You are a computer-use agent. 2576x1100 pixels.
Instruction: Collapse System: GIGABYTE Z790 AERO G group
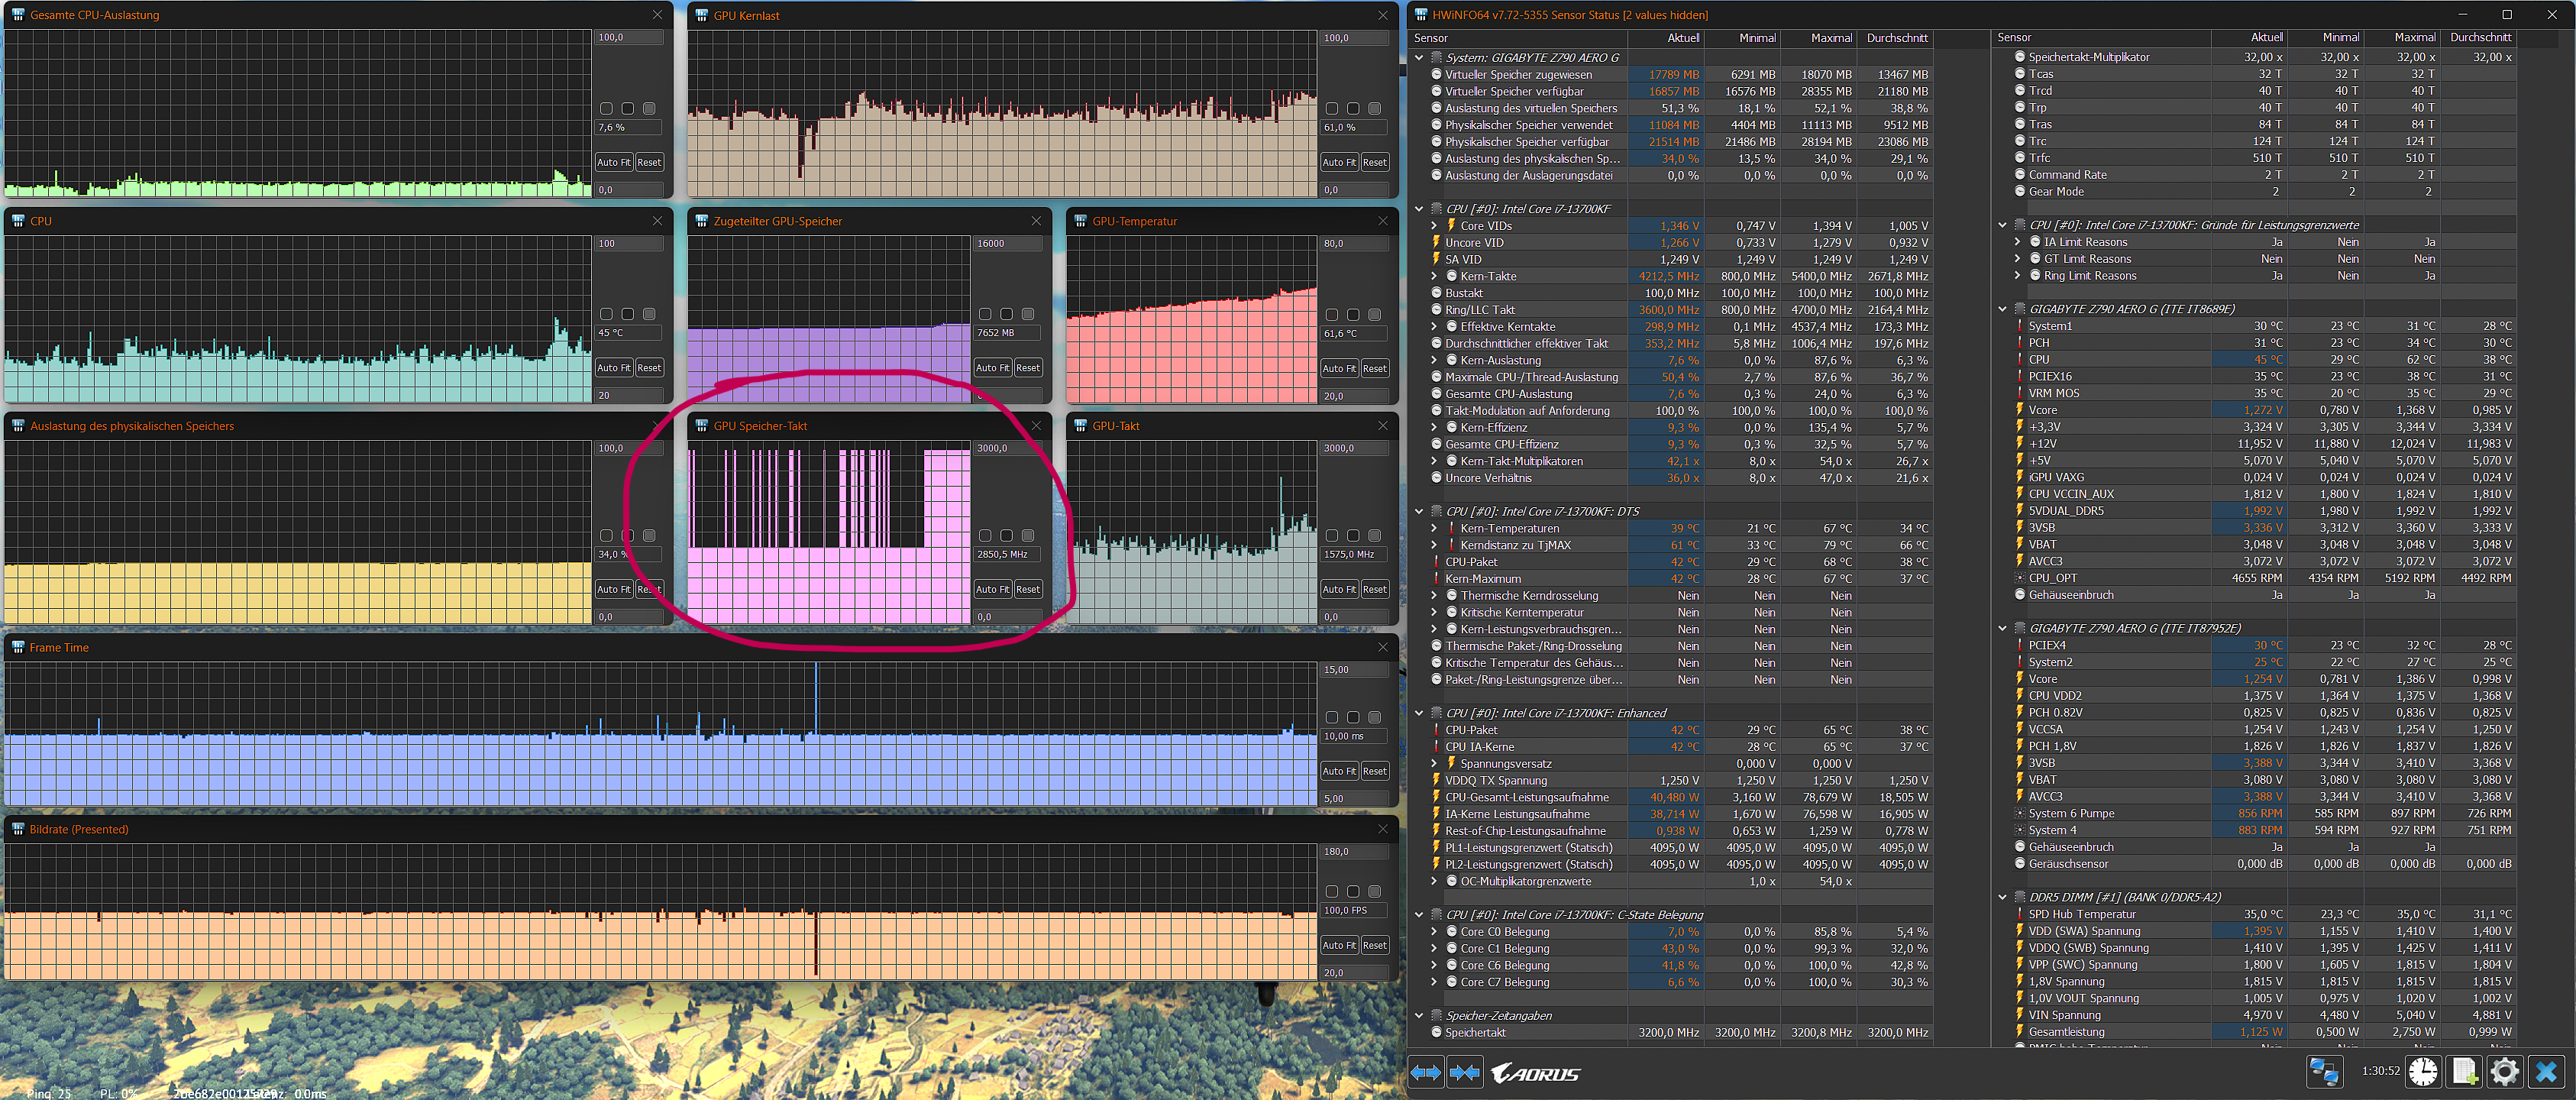coord(1418,58)
